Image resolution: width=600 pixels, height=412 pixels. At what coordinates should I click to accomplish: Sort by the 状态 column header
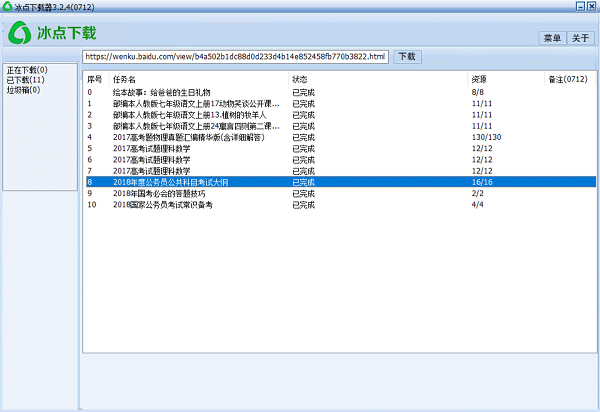click(300, 79)
